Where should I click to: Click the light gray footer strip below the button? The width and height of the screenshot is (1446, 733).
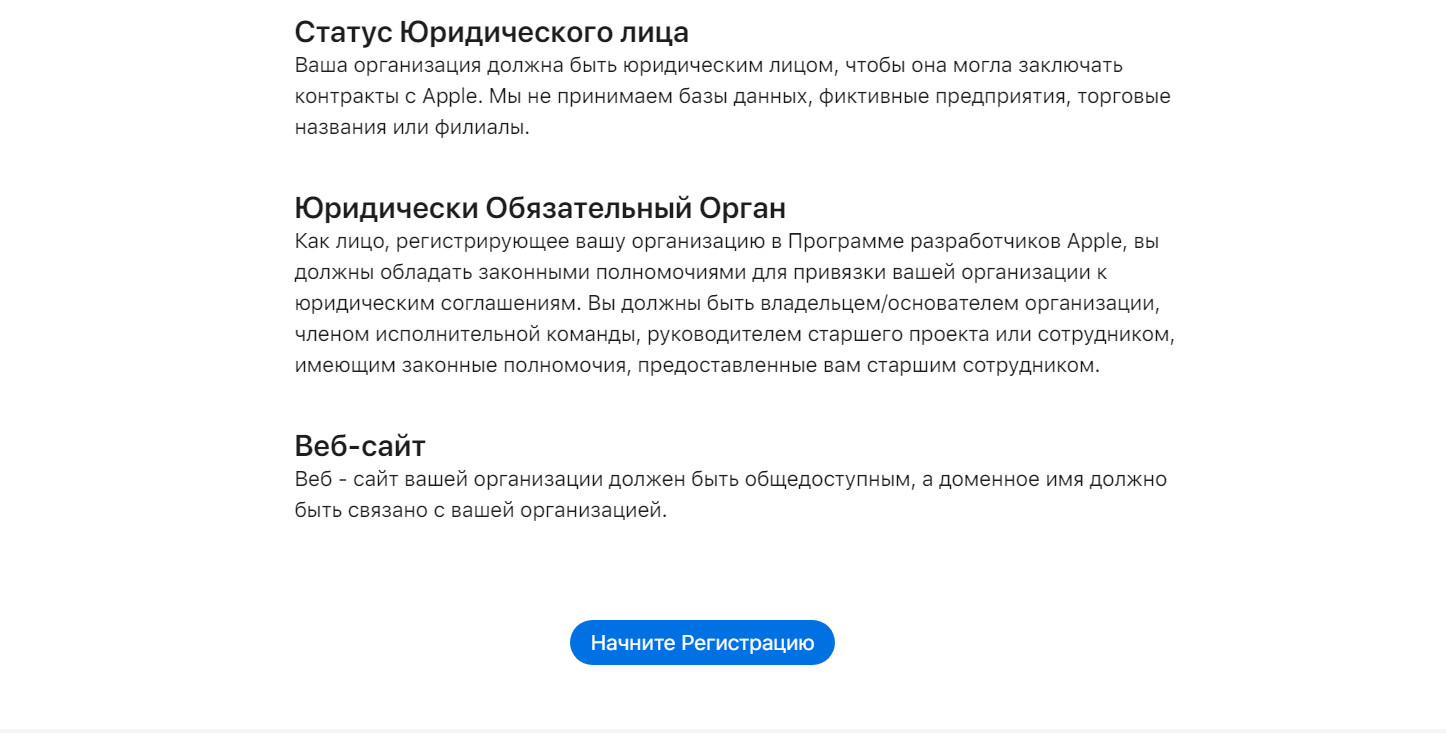tap(723, 730)
